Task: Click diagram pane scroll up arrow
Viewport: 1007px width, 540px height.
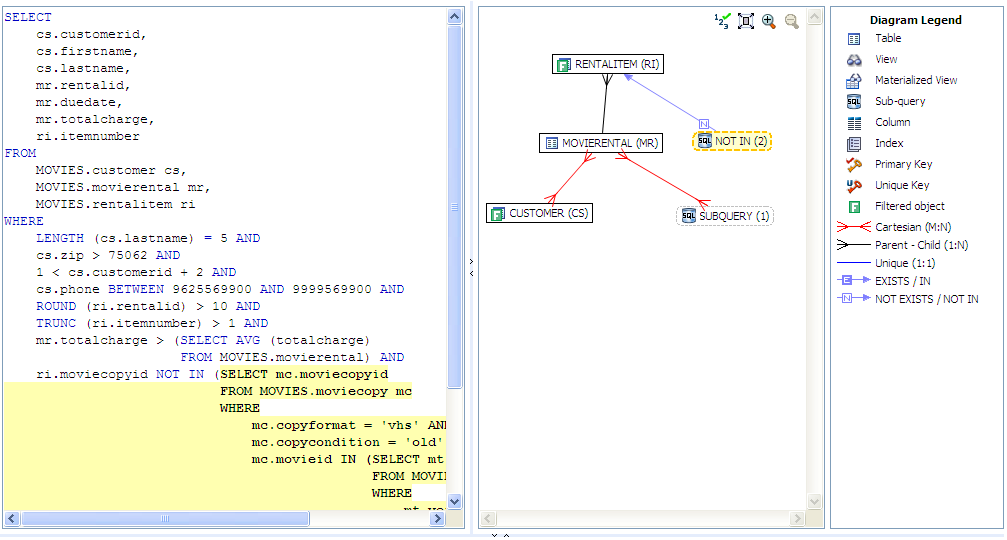Action: (x=814, y=17)
